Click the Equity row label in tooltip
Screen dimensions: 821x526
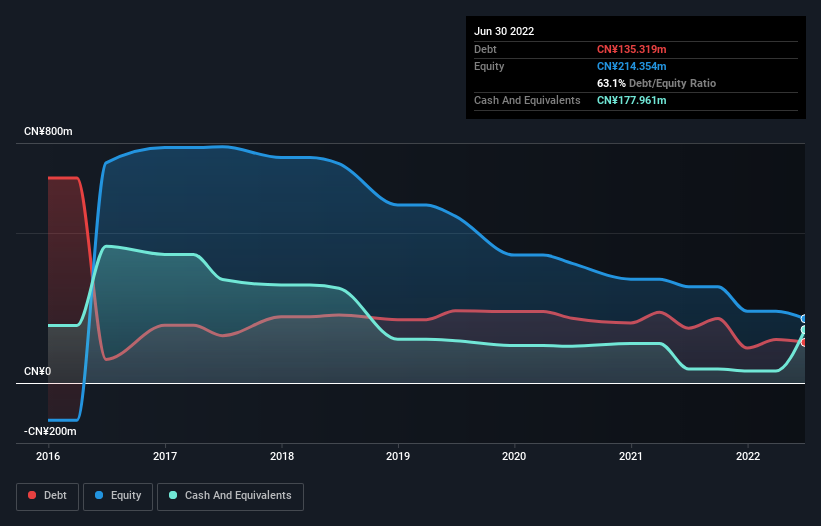pos(489,66)
